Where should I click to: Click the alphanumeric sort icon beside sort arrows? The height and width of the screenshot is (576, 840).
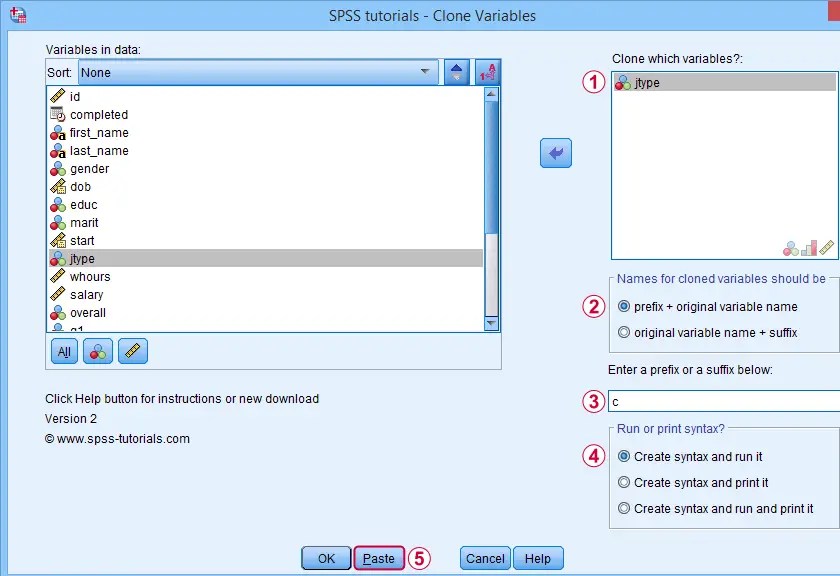pyautogui.click(x=487, y=71)
